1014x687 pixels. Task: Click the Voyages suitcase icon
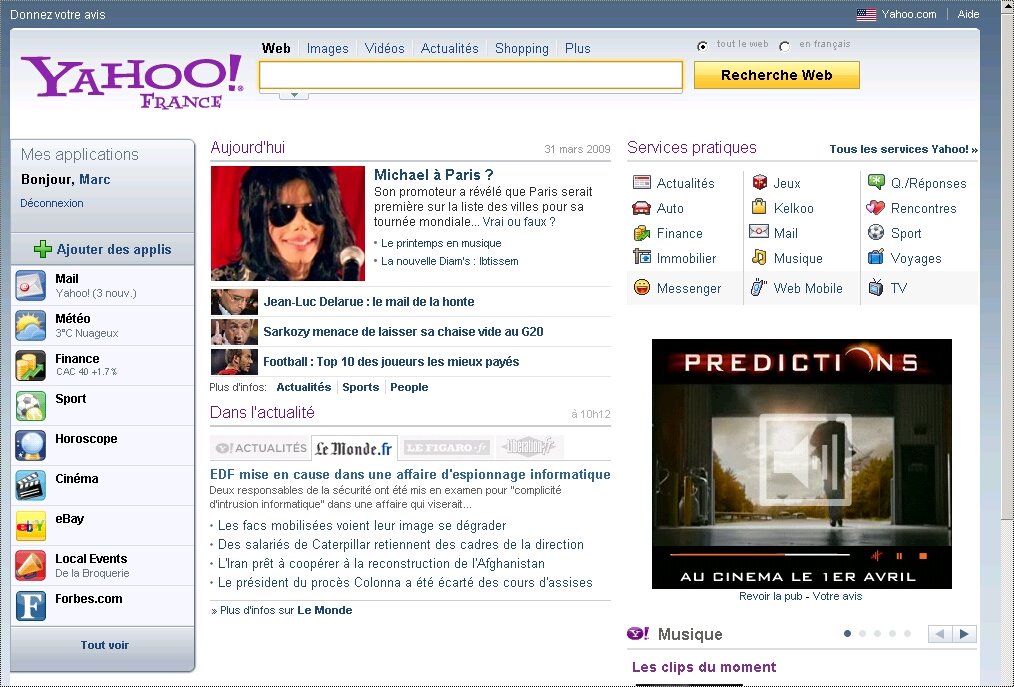(x=876, y=257)
